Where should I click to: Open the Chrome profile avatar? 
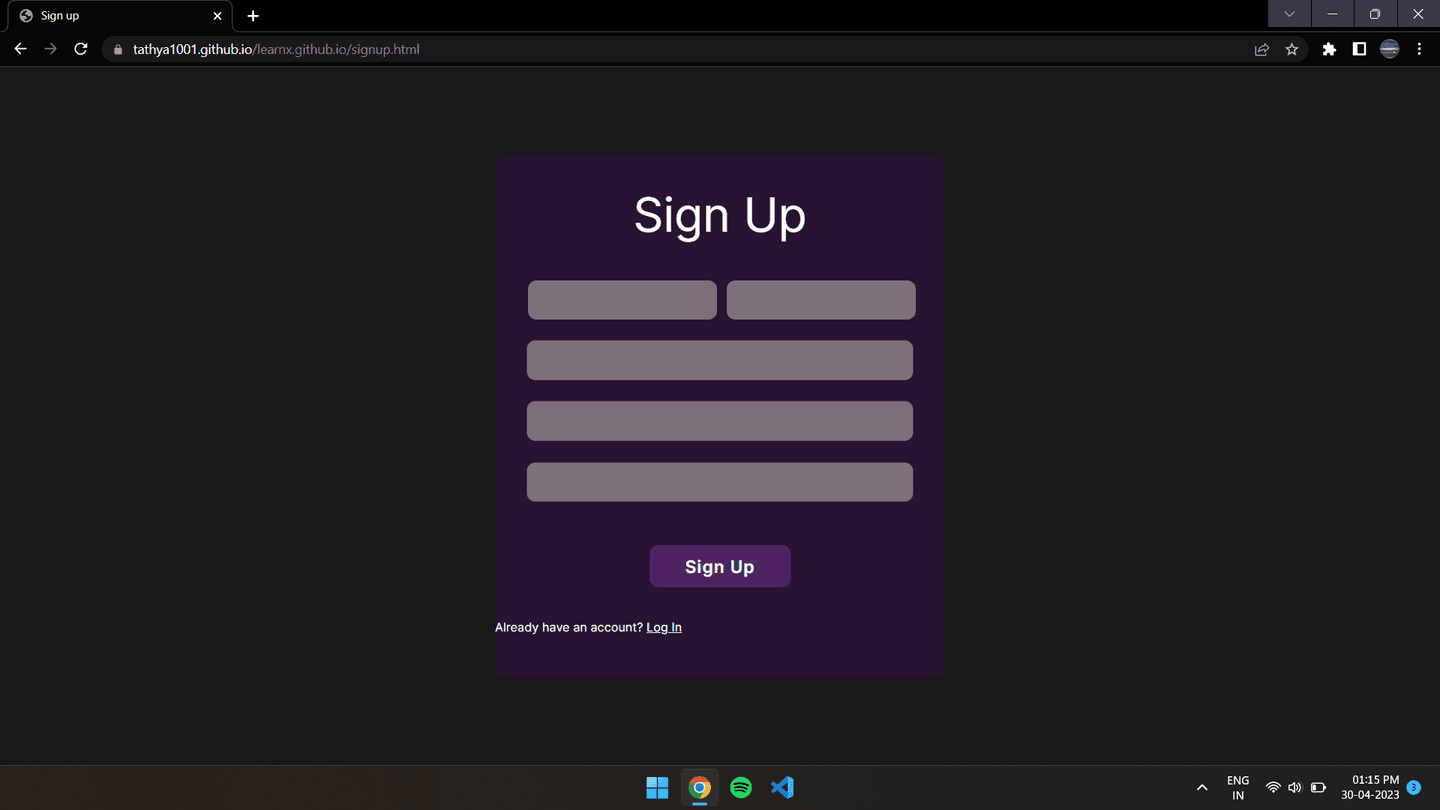pos(1390,49)
